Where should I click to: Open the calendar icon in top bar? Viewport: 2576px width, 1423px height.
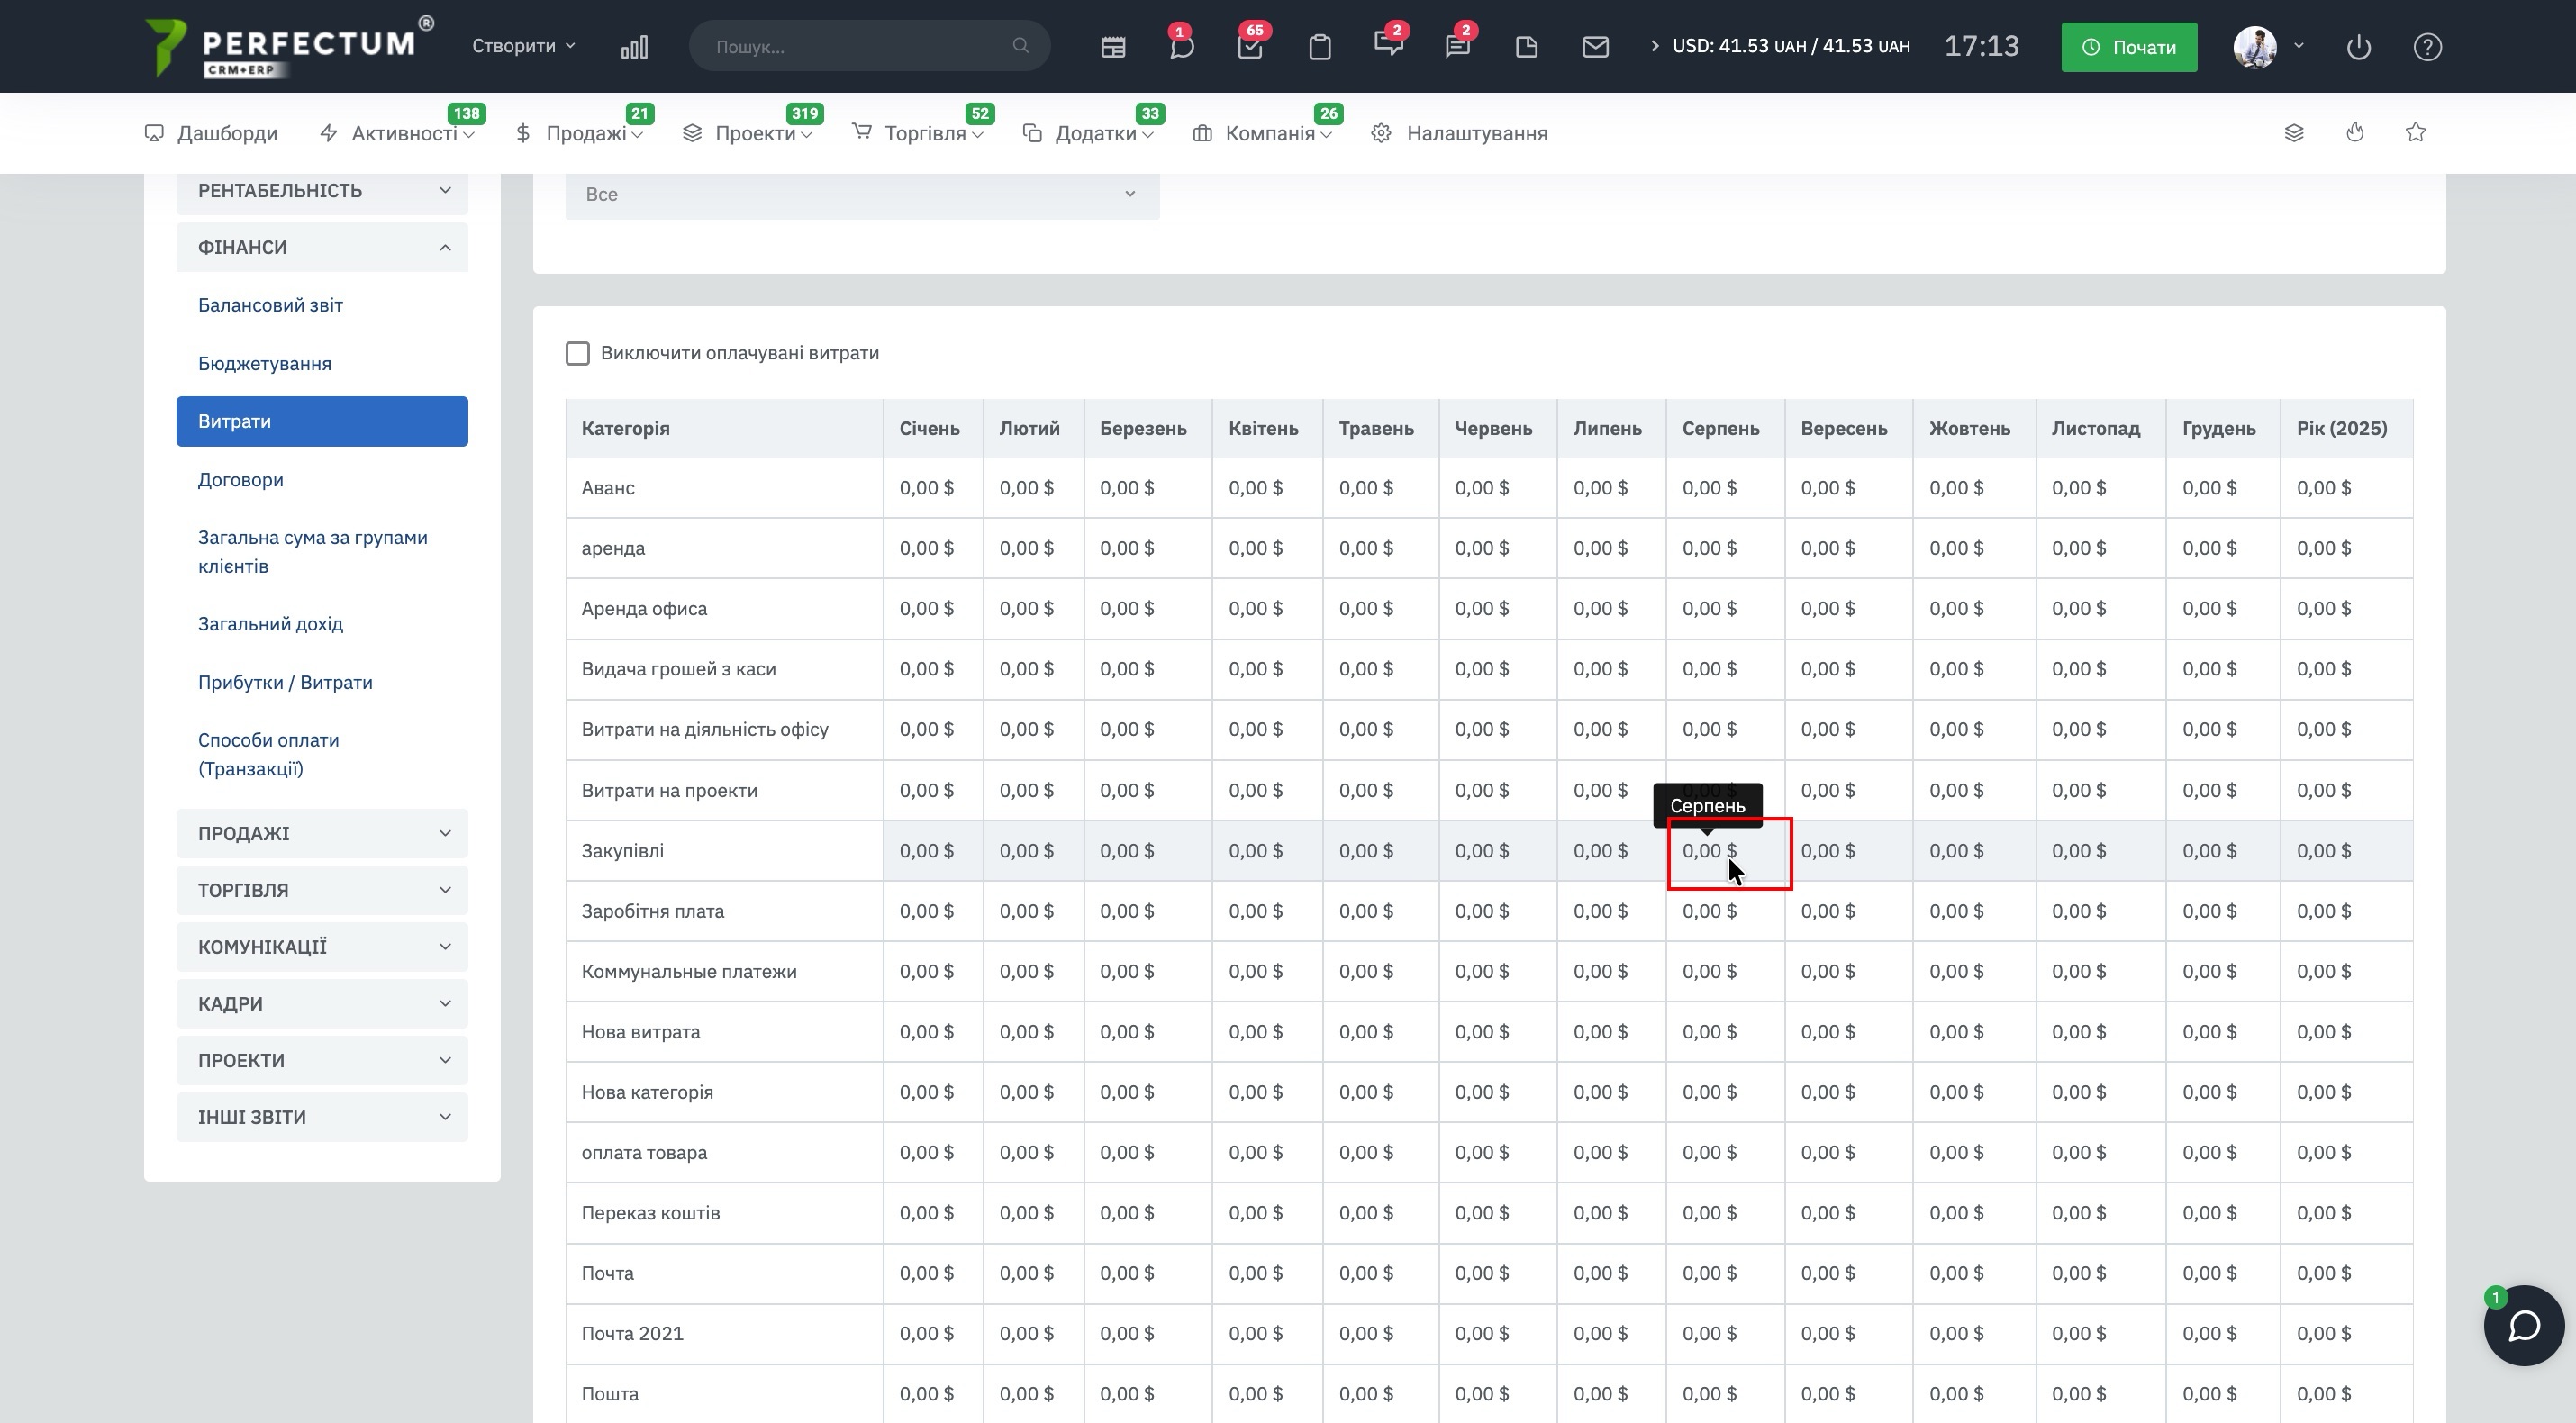click(x=1113, y=47)
